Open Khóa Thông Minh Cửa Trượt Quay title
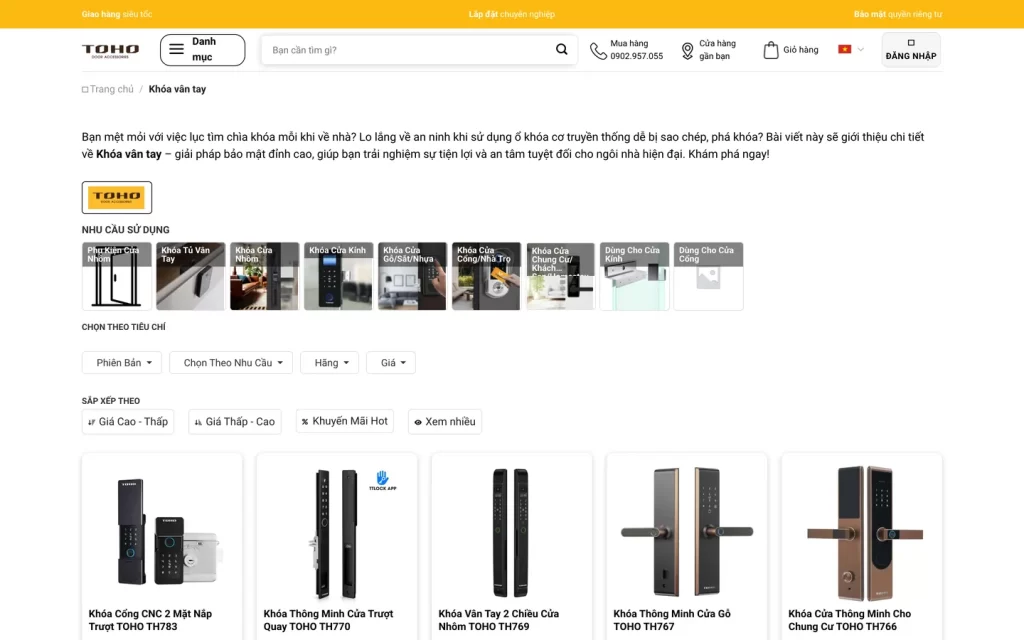Viewport: 1024px width, 640px height. (328, 620)
